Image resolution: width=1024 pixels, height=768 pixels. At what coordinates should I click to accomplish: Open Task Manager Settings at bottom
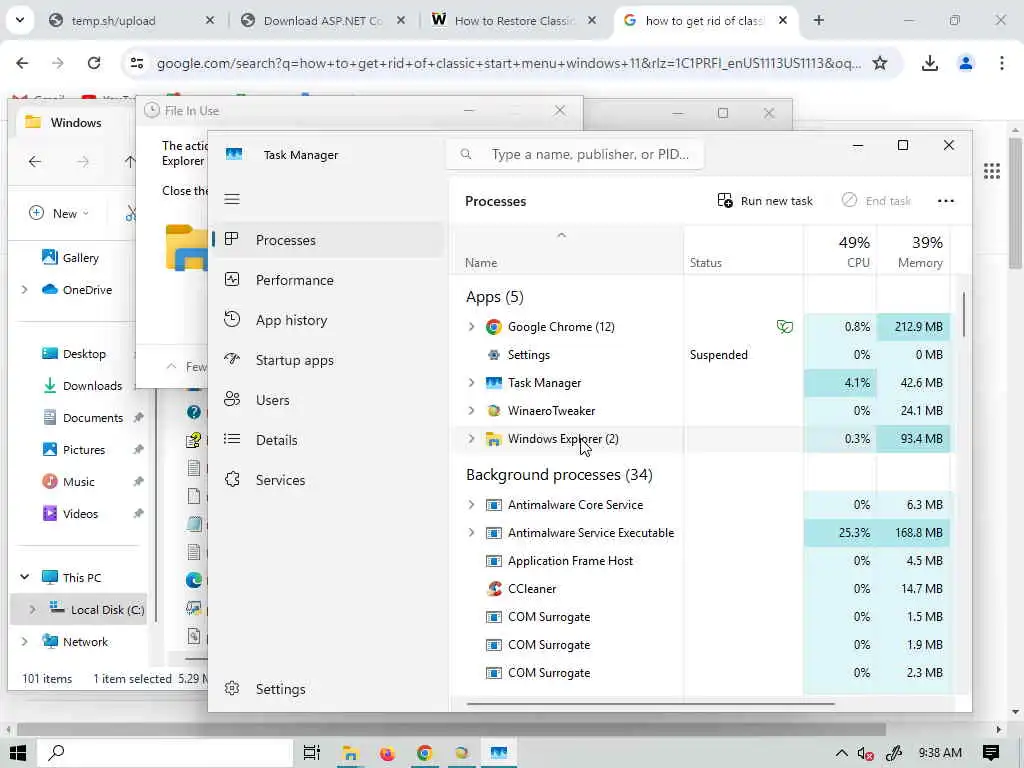[x=328, y=689]
